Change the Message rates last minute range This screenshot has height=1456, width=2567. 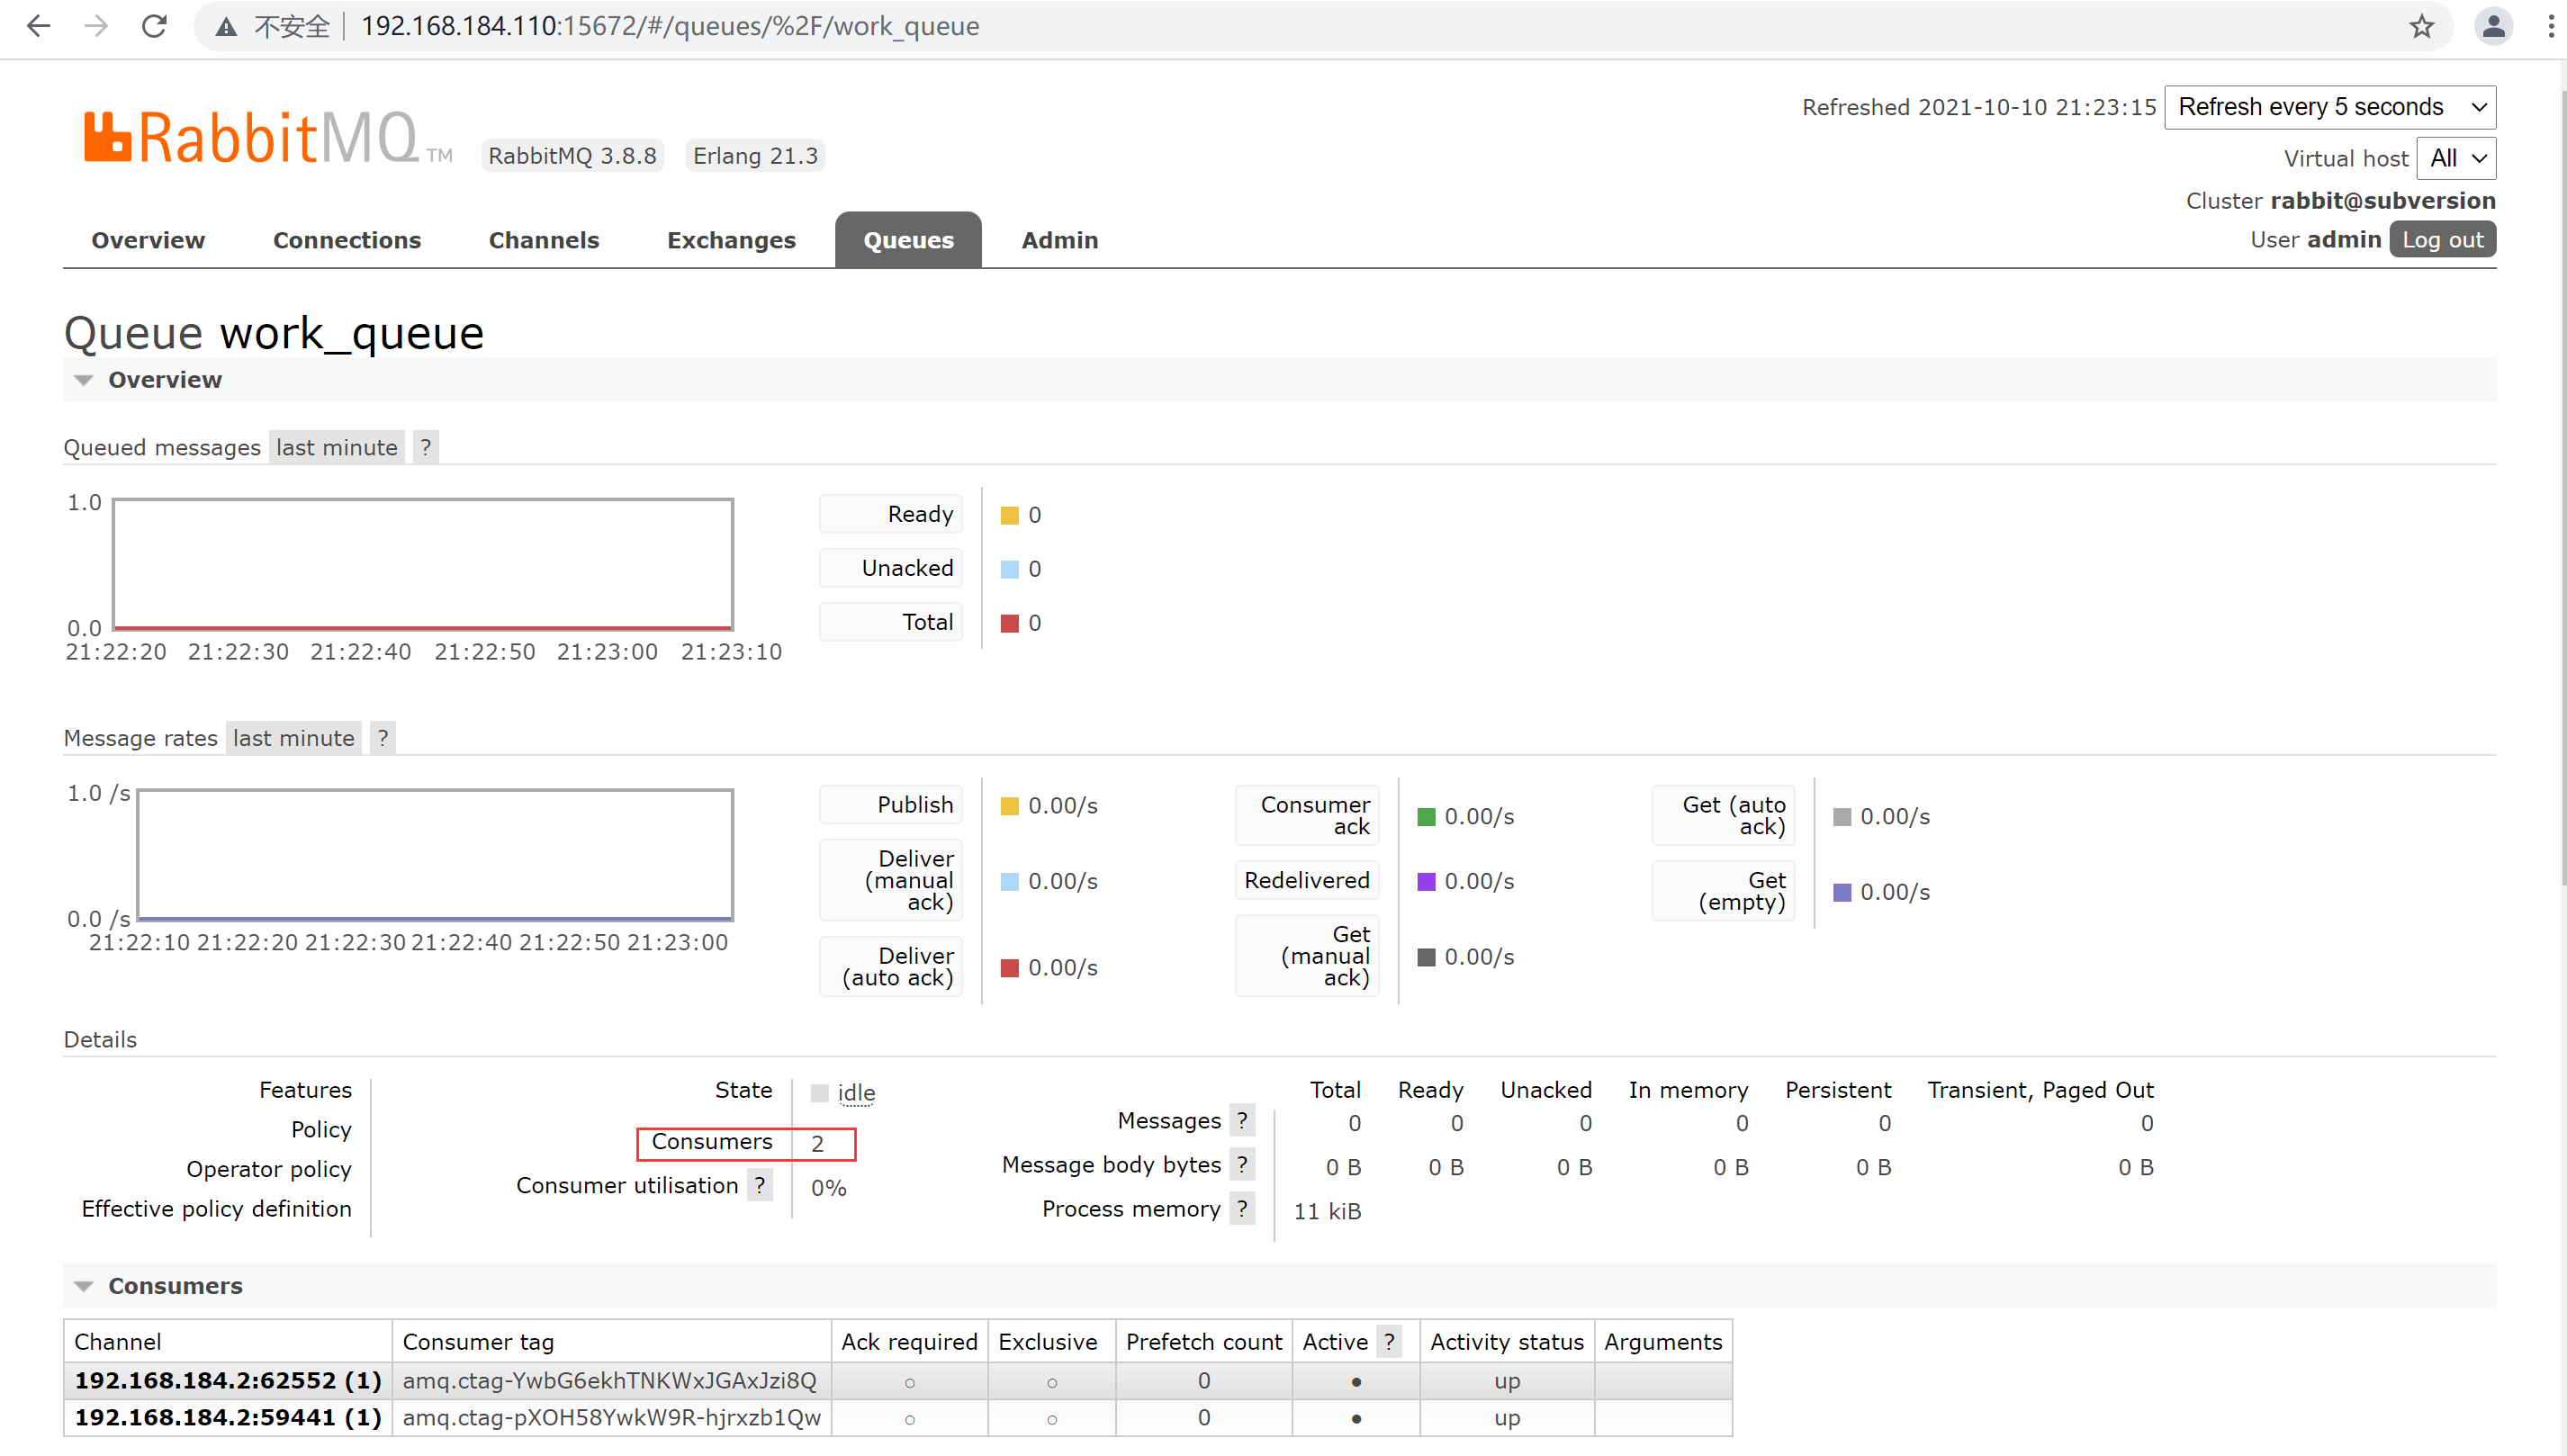293,738
